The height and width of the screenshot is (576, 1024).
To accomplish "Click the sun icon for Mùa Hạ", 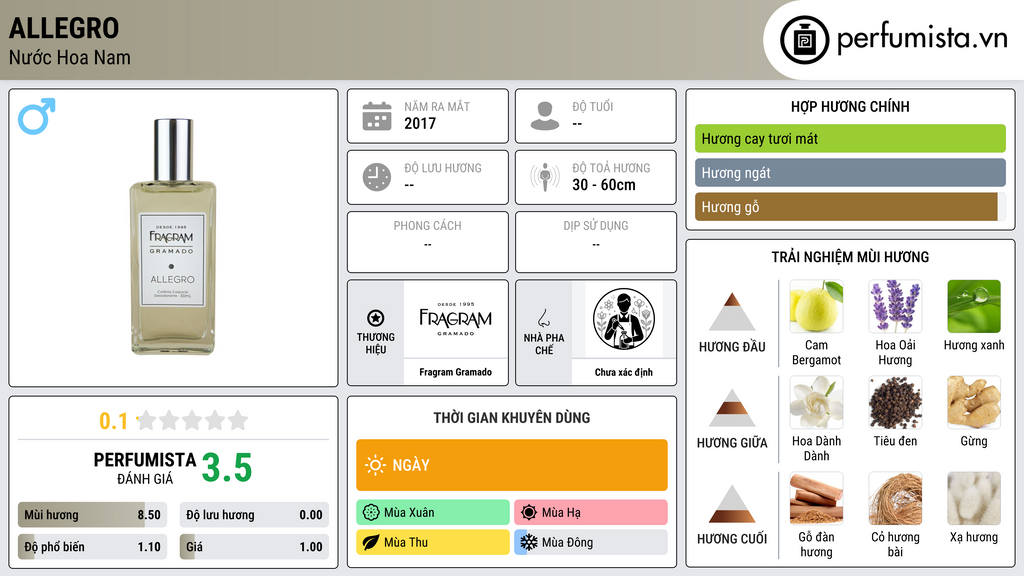I will coord(529,513).
